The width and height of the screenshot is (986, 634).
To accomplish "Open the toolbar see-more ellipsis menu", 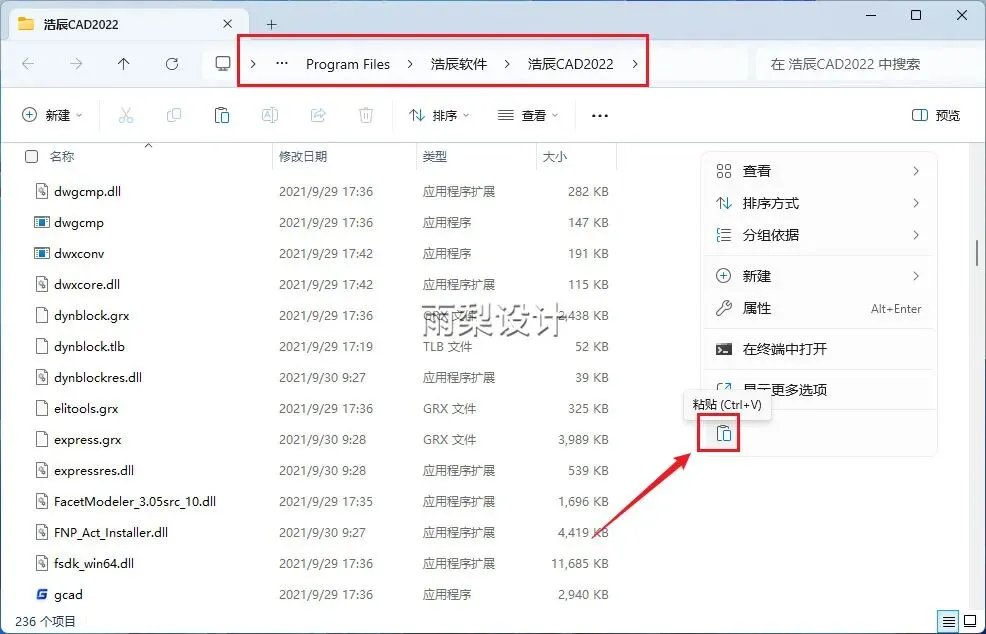I will click(x=600, y=116).
